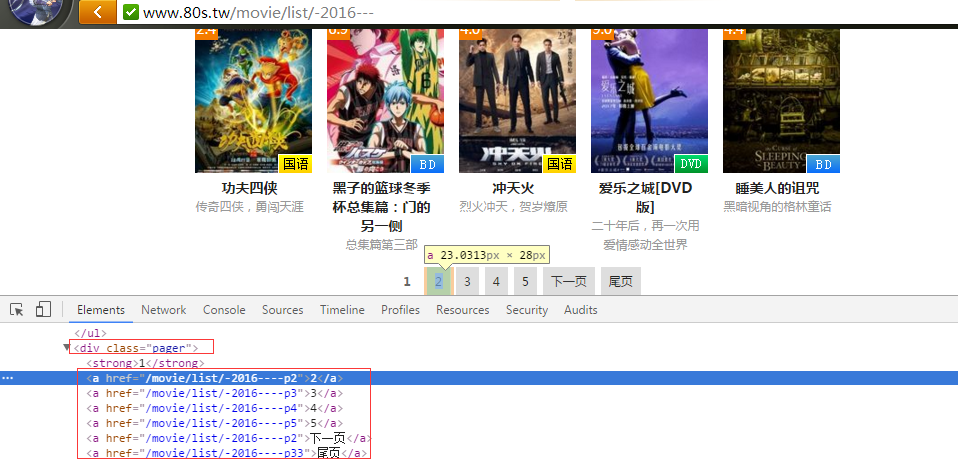Viewport: 958px width, 461px height.
Task: Click the 国语 badge on 冲天火 poster
Action: pyautogui.click(x=560, y=164)
